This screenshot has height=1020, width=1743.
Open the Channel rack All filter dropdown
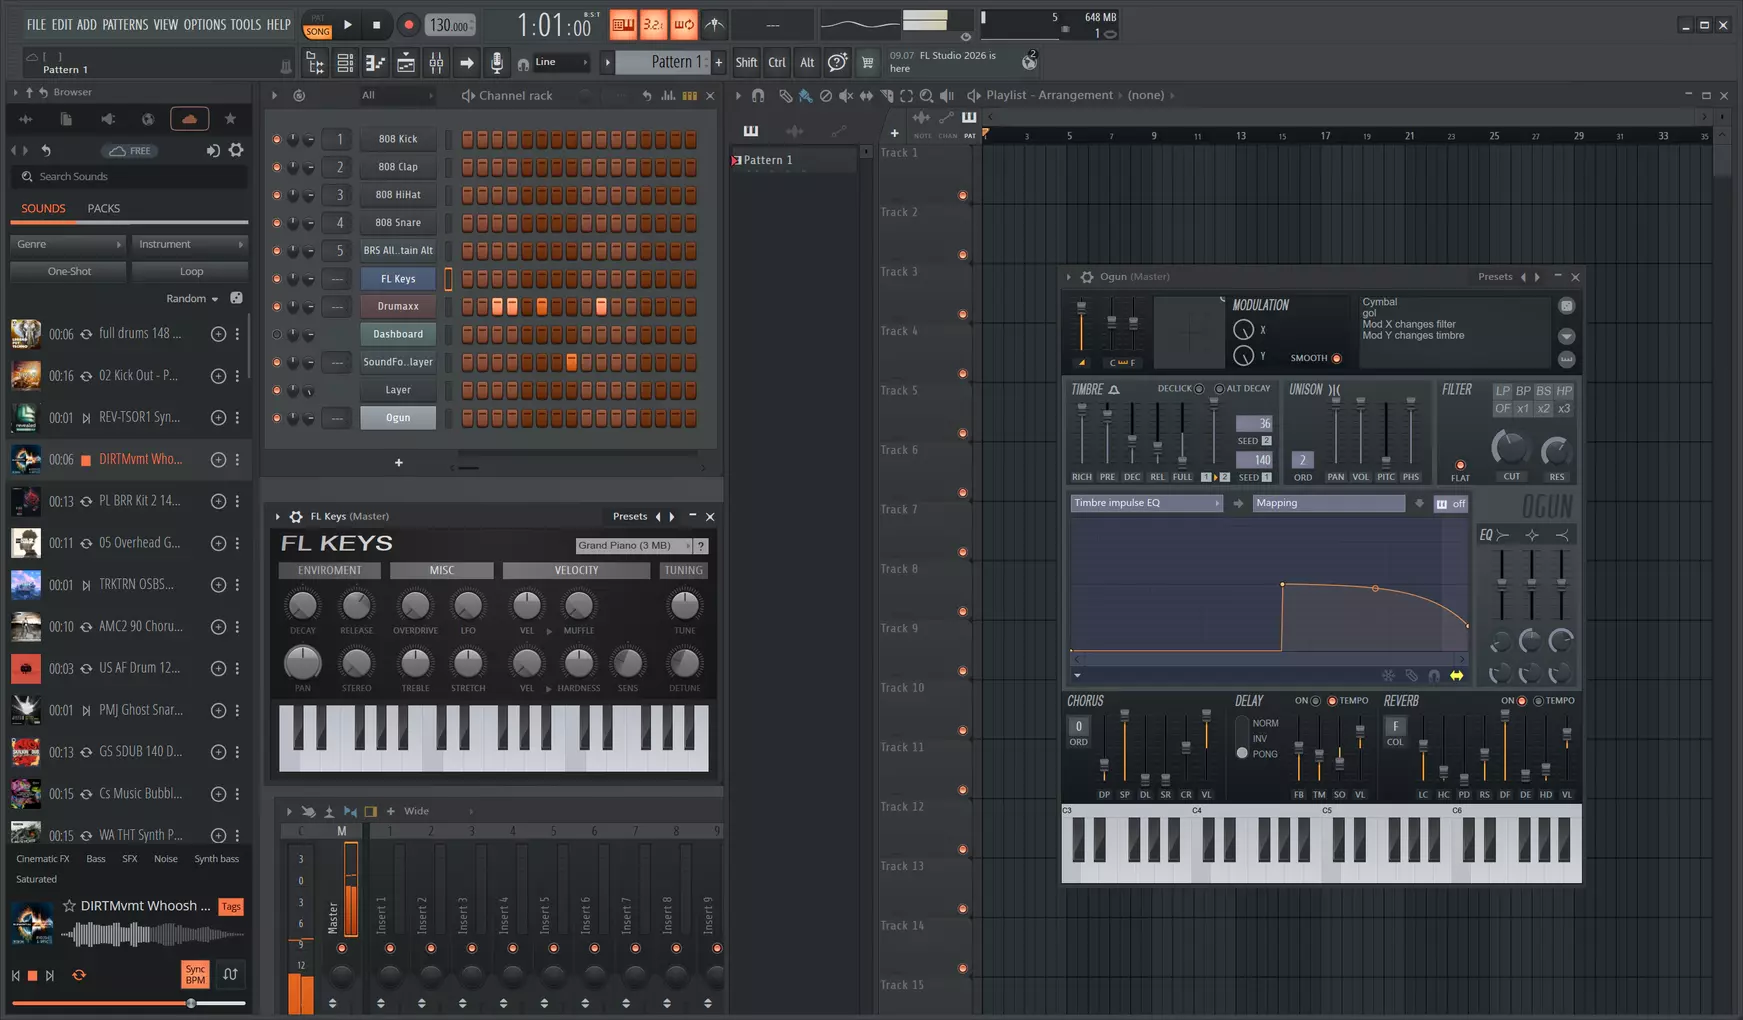[397, 96]
